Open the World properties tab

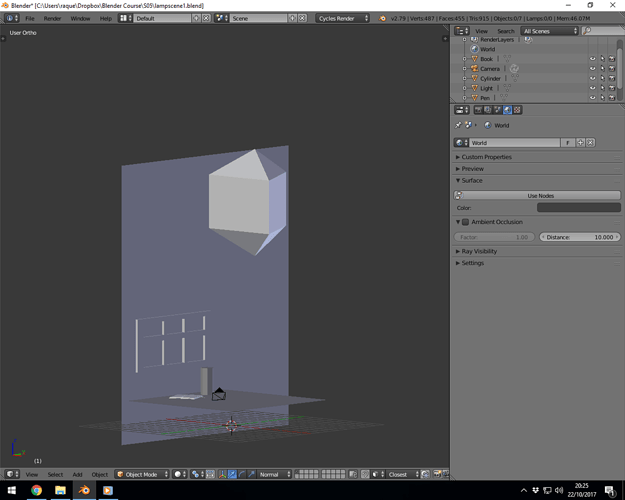click(x=507, y=110)
